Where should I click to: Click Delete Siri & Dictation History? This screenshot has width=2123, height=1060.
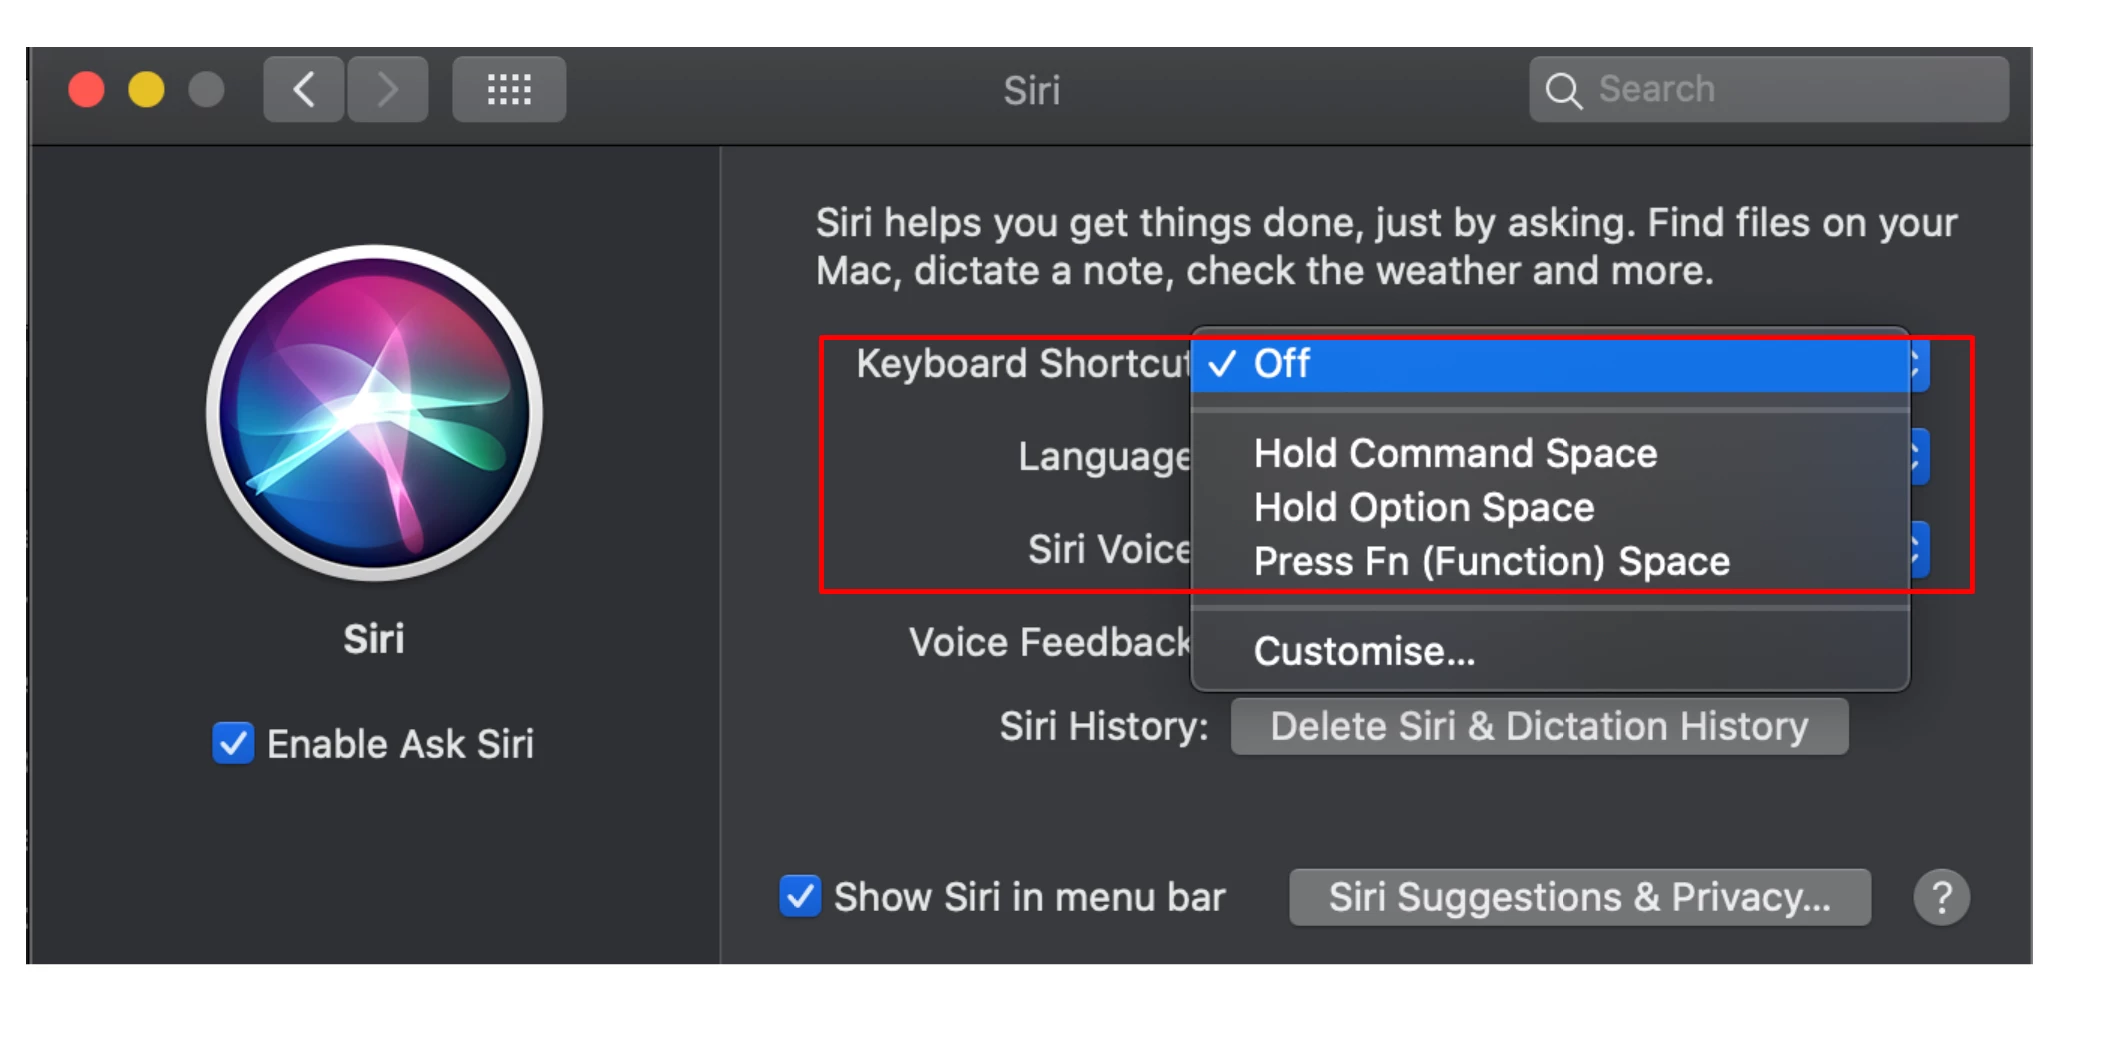pos(1539,727)
